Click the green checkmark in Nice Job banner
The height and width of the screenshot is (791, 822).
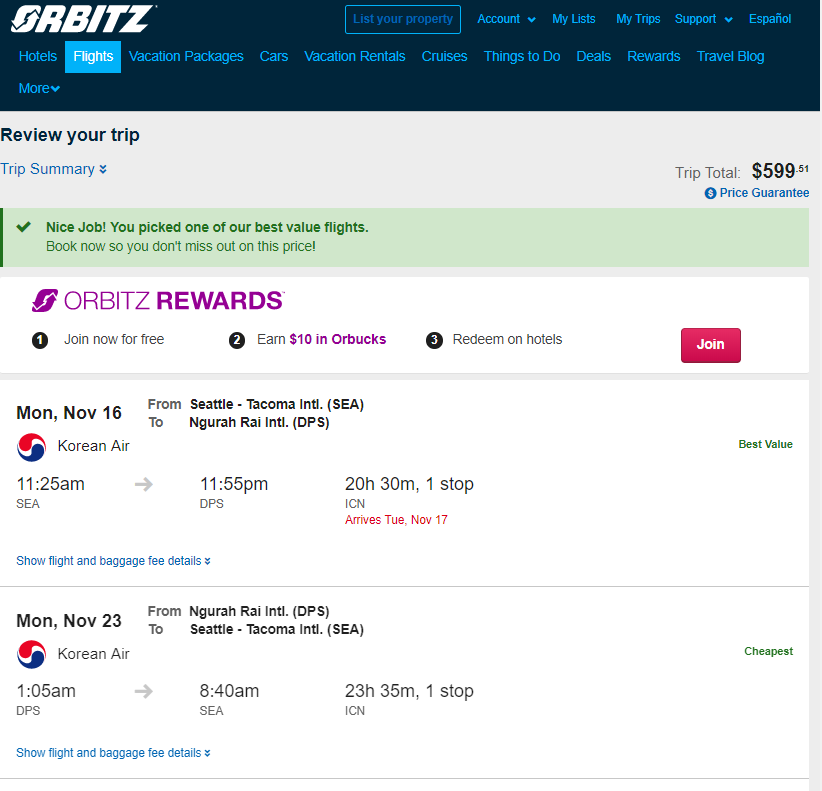tap(24, 227)
